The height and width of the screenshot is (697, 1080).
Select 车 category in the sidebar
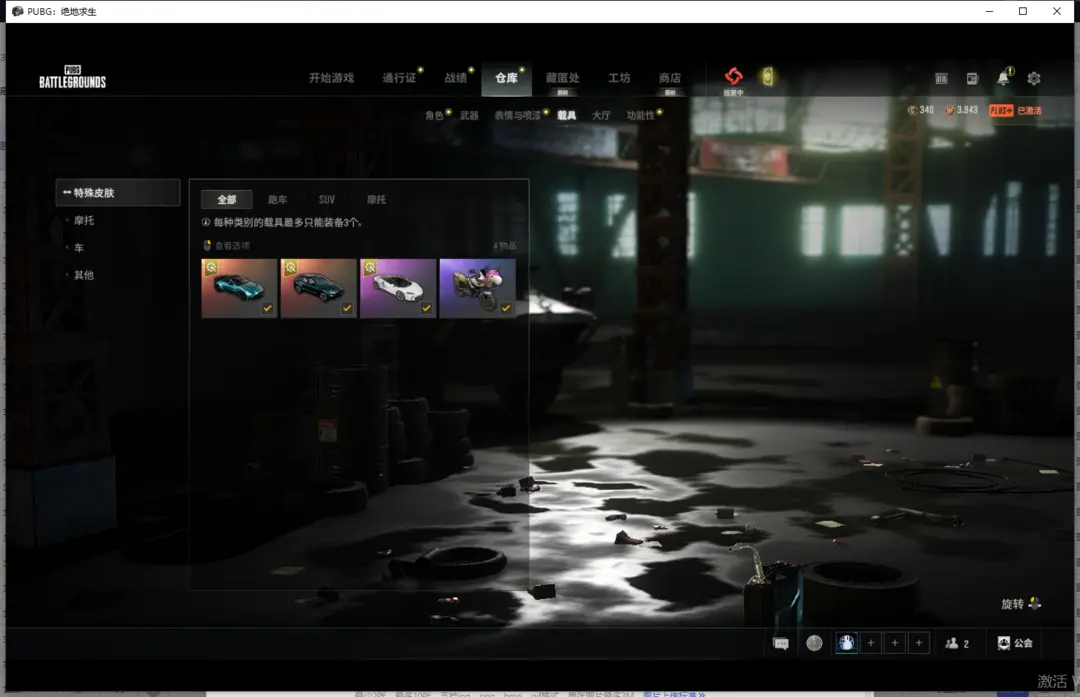point(79,248)
